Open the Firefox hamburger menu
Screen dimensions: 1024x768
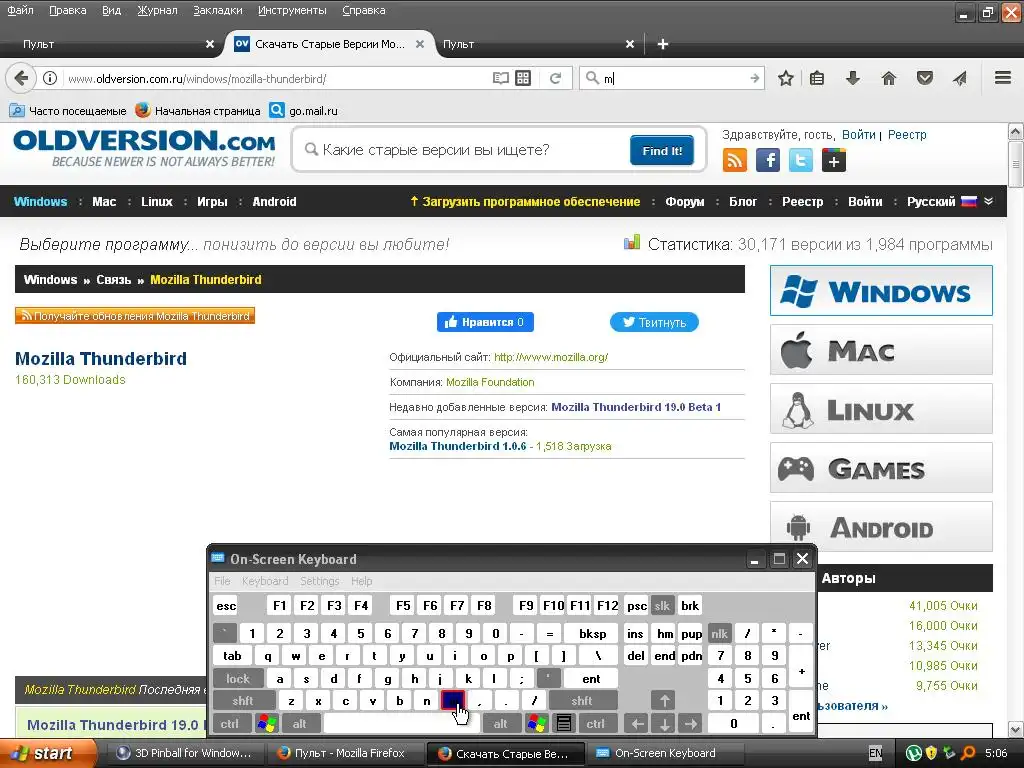(1003, 78)
